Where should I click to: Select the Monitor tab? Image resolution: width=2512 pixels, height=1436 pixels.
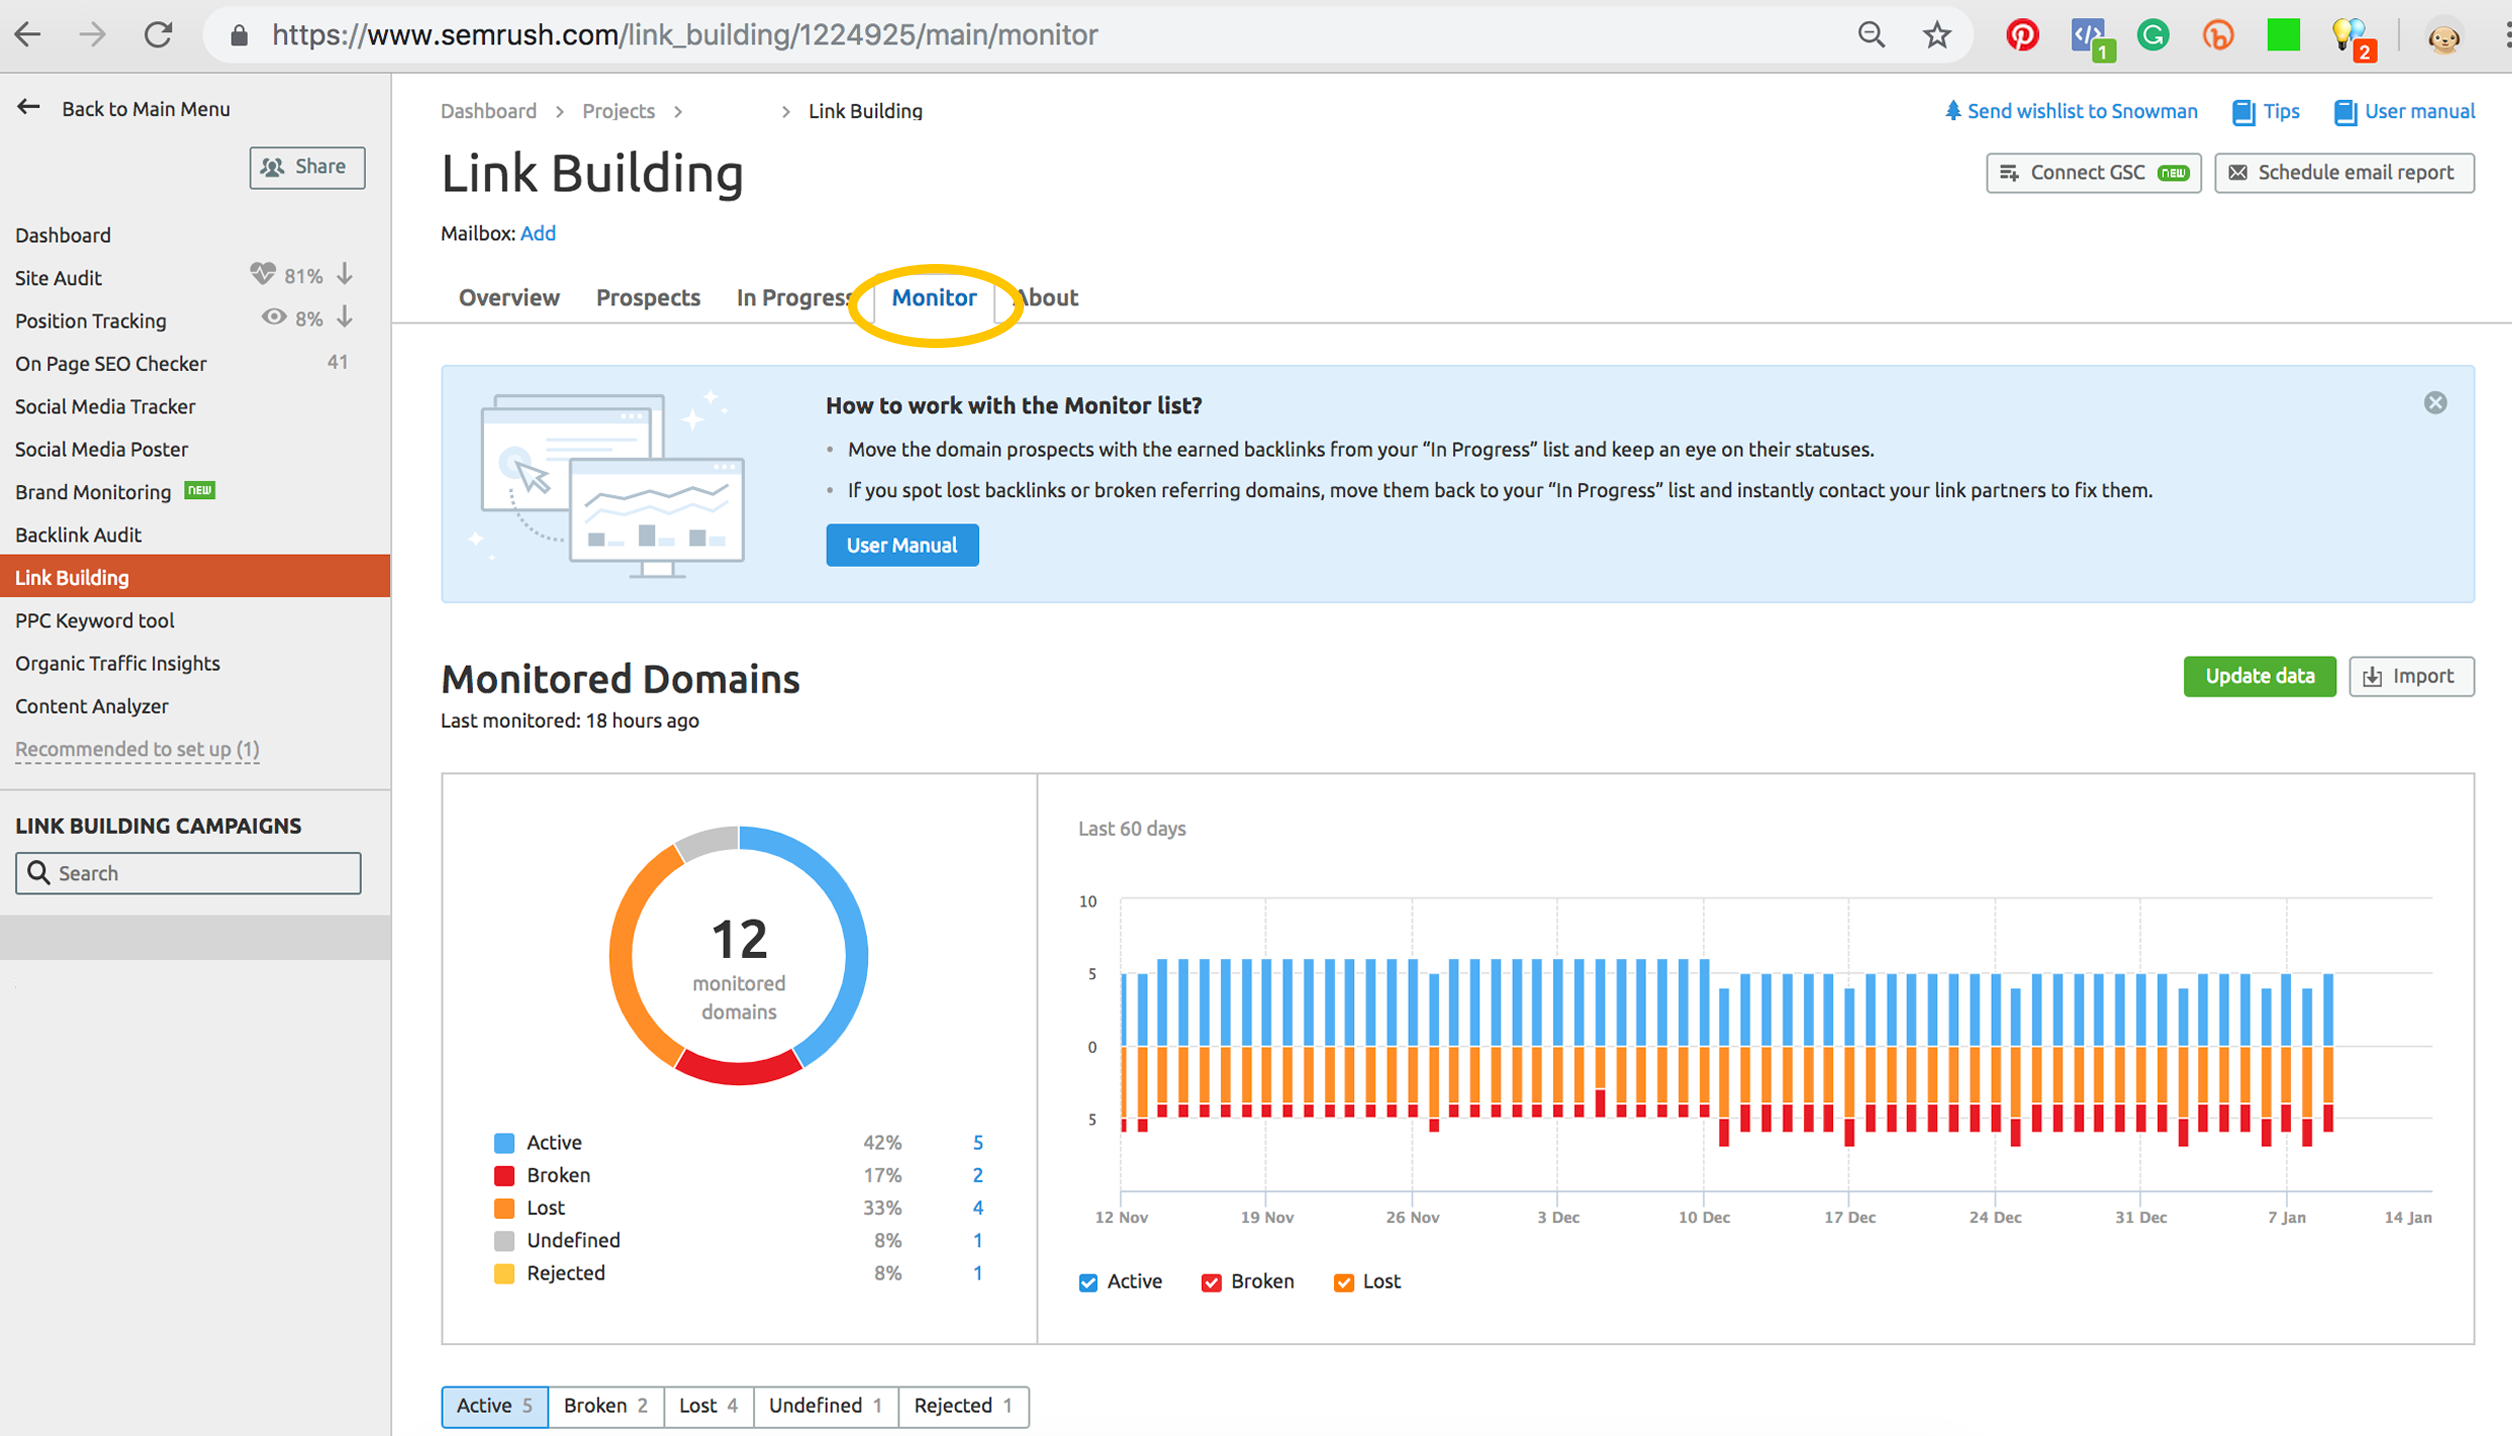934,297
